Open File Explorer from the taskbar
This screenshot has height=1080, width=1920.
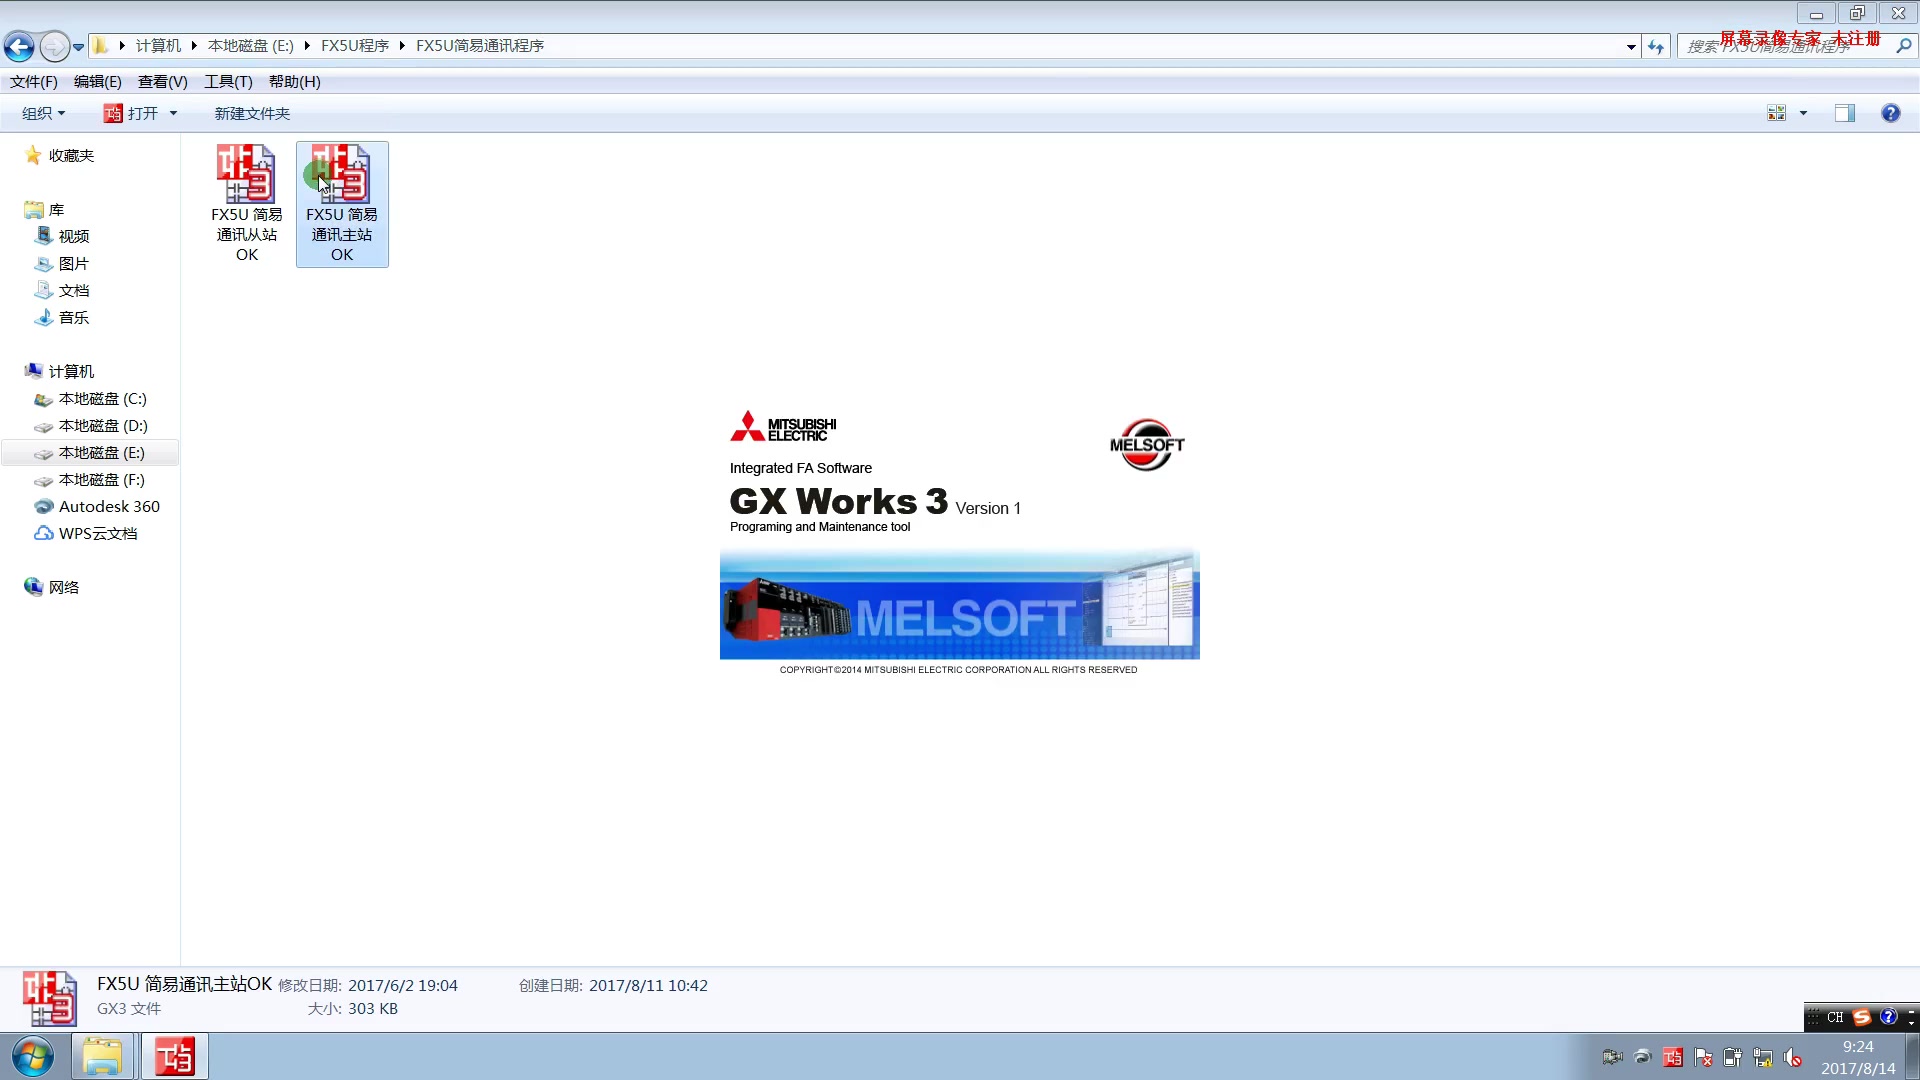click(102, 1057)
